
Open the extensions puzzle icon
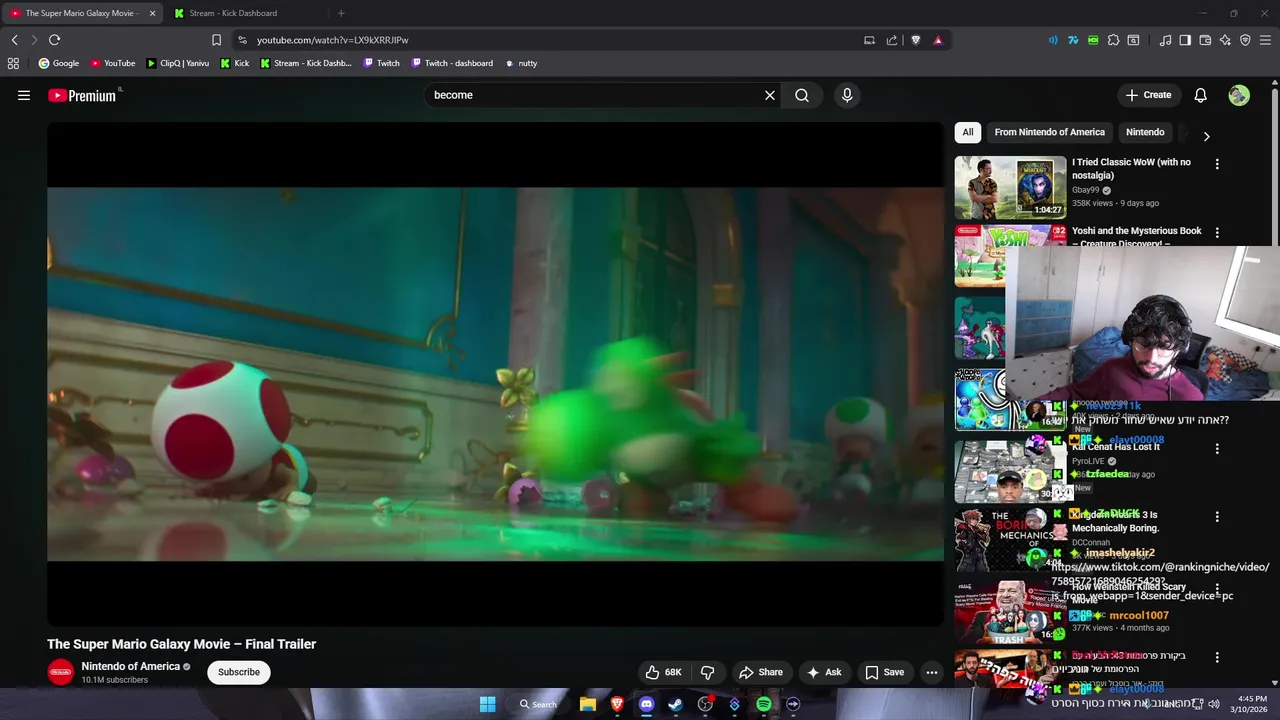pyautogui.click(x=1113, y=40)
